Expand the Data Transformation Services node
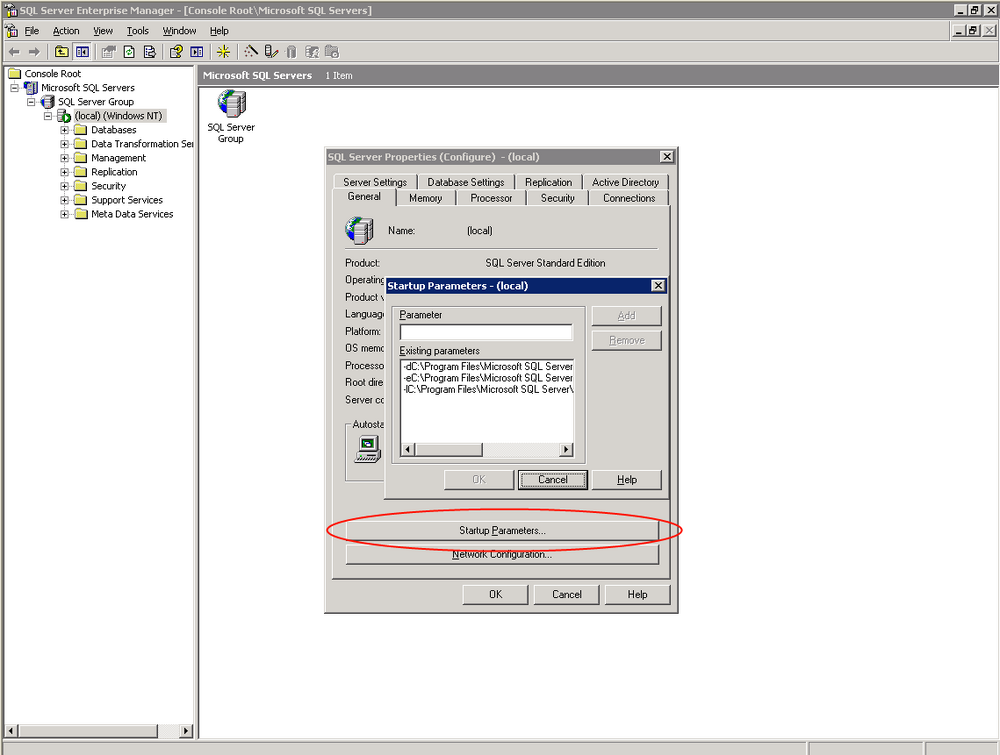 coord(64,143)
